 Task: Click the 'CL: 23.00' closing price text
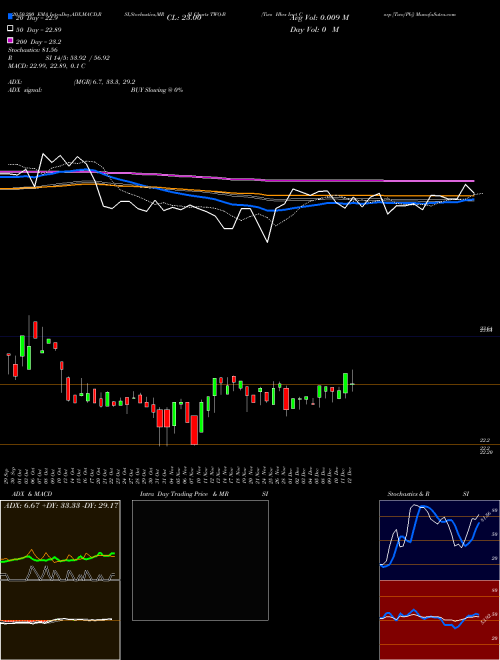click(x=184, y=18)
